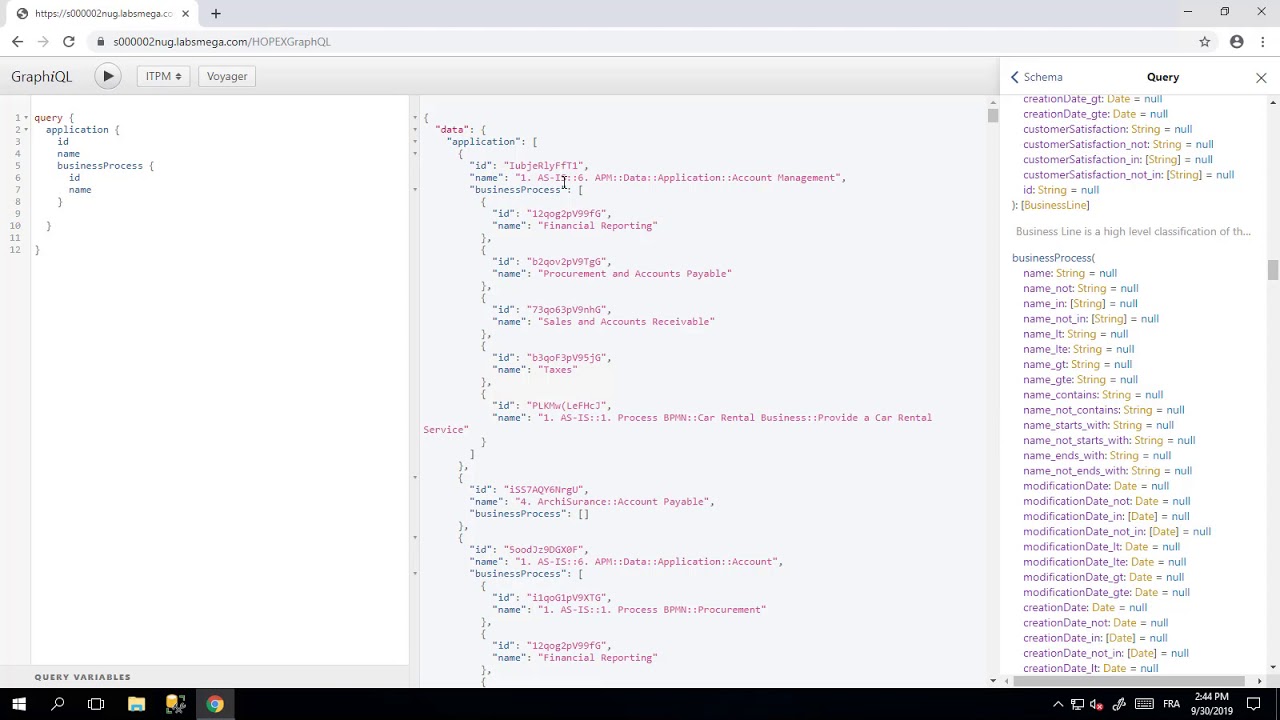This screenshot has height=720, width=1280.
Task: Show hidden system tray icons
Action: pos(1058,704)
